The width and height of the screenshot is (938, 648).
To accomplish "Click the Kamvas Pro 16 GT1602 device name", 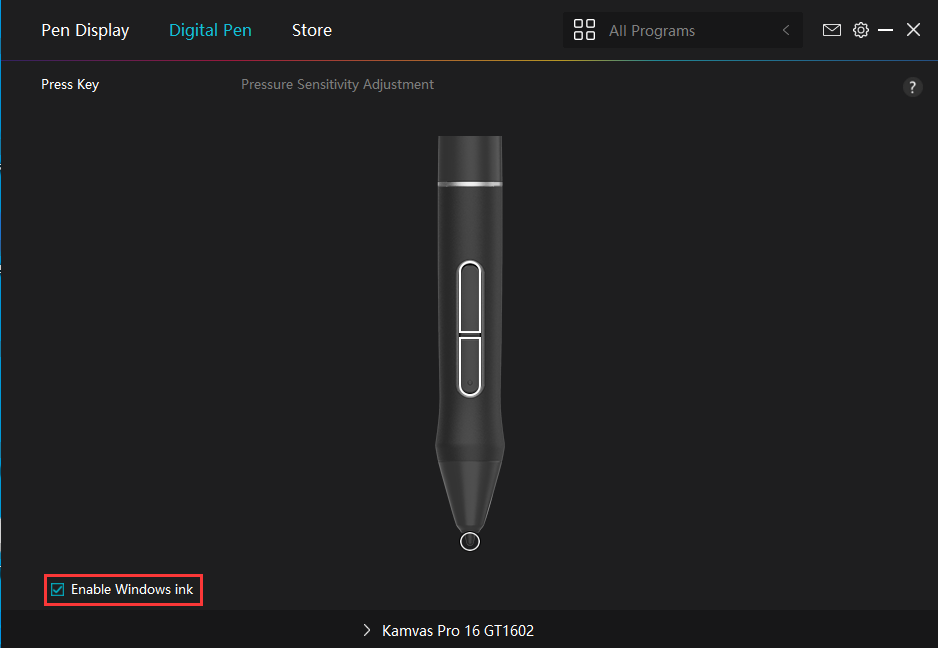I will [458, 631].
